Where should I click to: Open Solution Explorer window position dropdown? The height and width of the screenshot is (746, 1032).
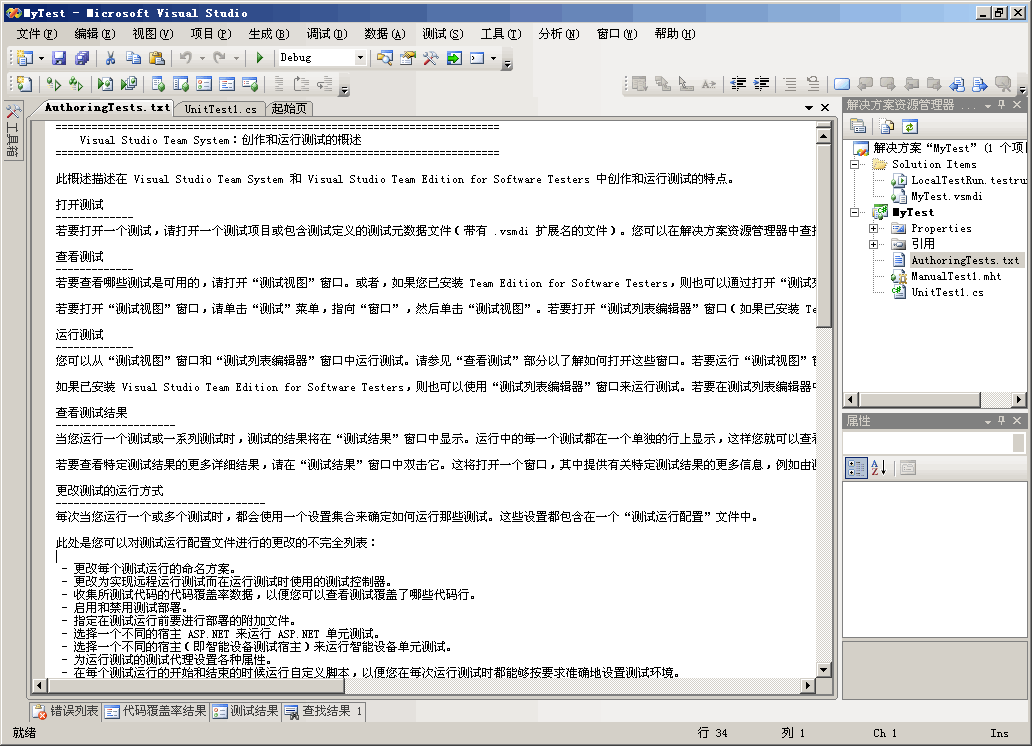[x=988, y=105]
